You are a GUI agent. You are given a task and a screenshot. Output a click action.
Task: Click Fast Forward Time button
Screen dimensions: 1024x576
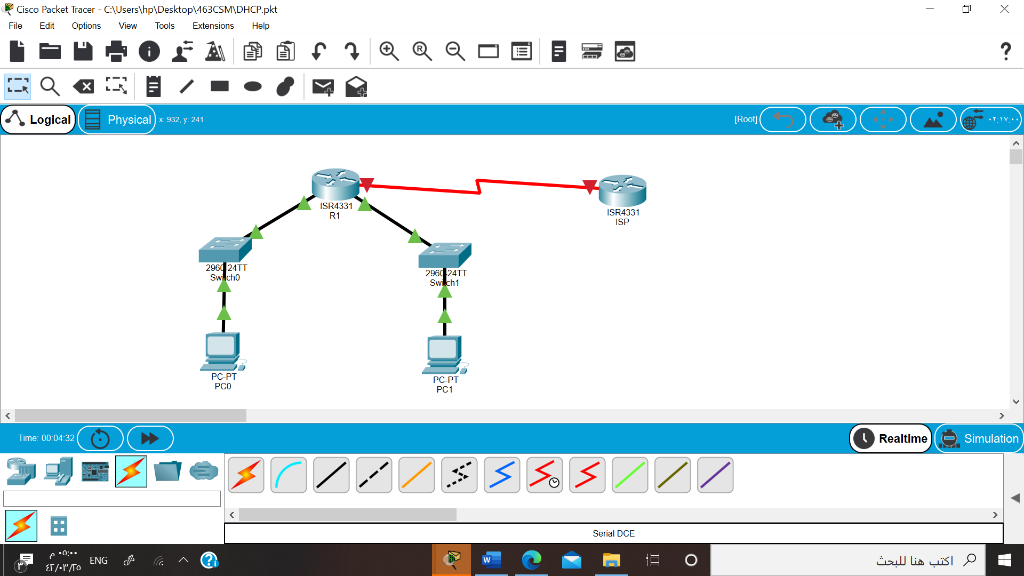150,438
